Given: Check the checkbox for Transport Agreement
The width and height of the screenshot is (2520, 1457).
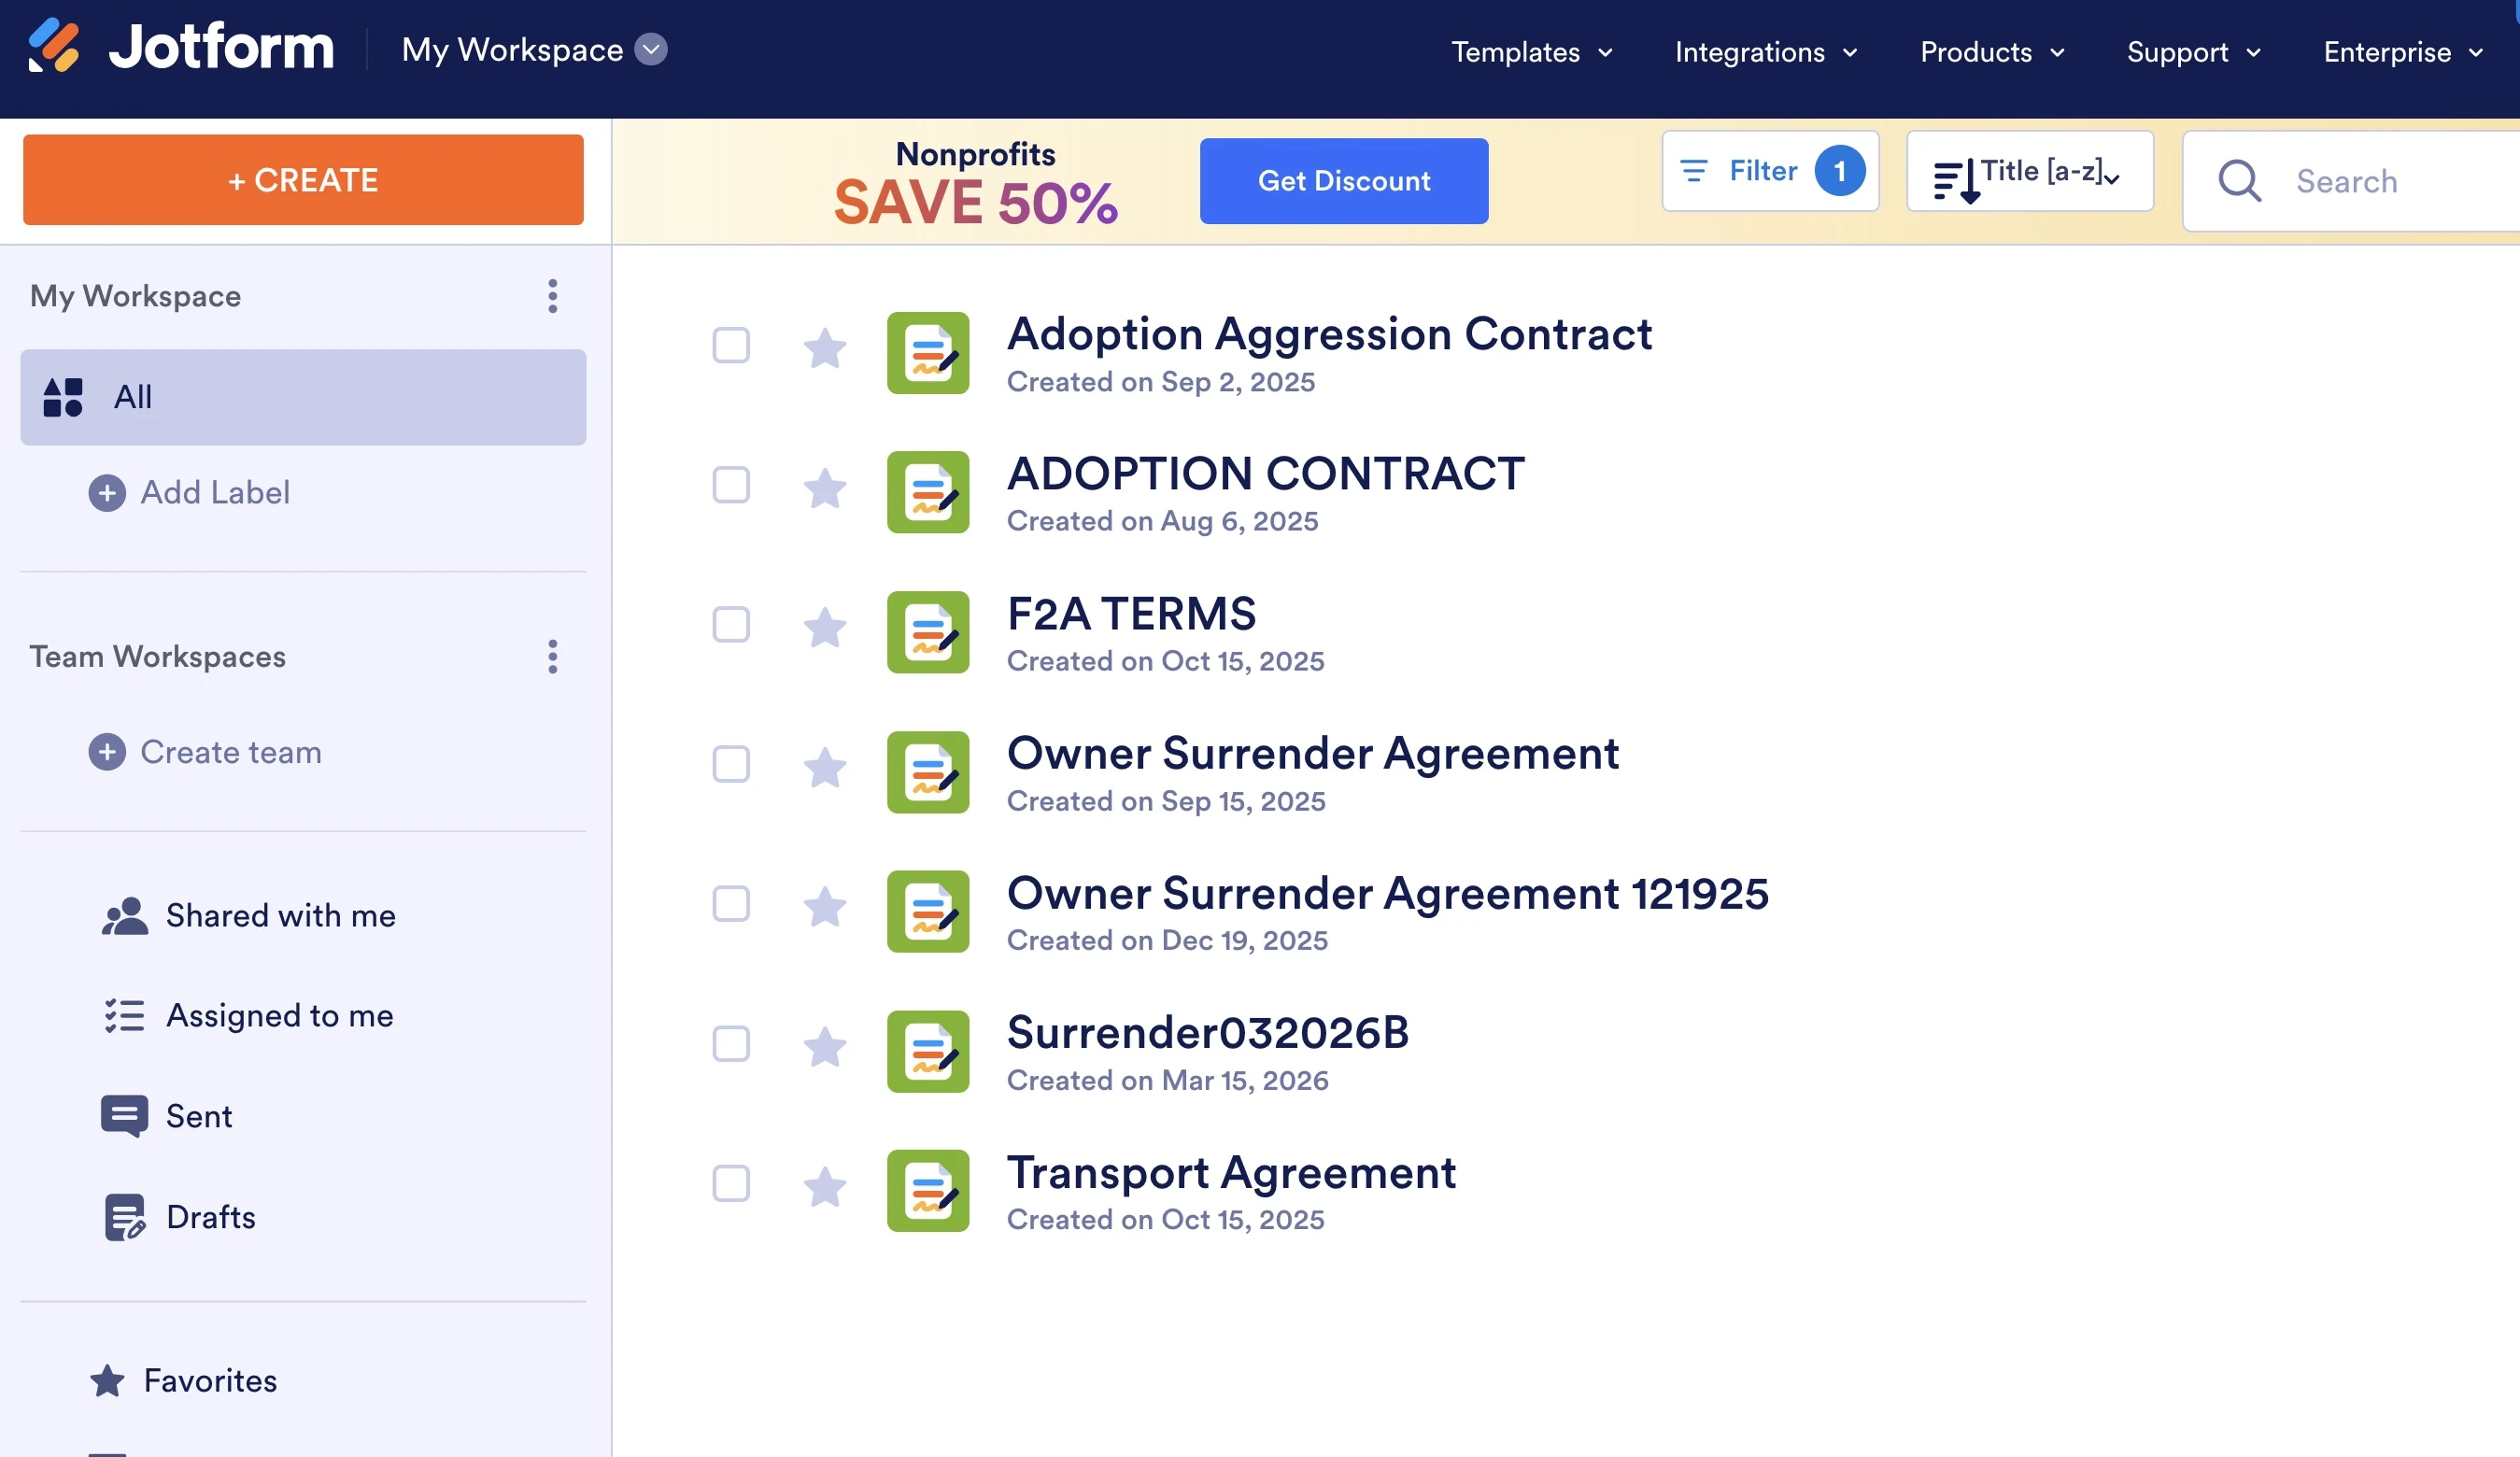Looking at the screenshot, I should click(731, 1184).
